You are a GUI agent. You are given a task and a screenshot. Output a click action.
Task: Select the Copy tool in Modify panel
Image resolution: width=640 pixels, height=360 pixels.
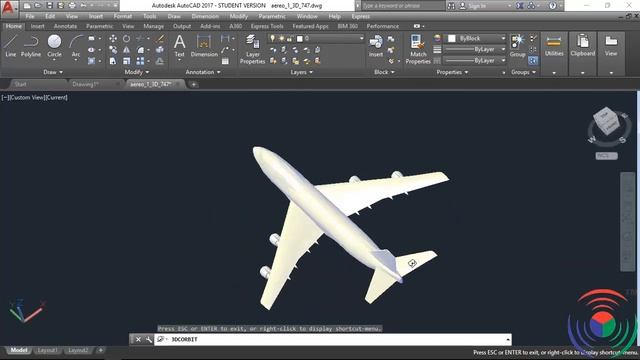coord(113,50)
